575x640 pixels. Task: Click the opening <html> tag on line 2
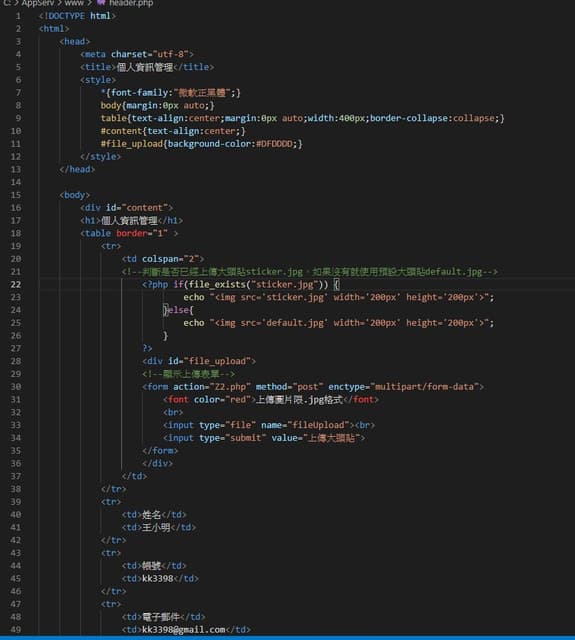click(54, 29)
